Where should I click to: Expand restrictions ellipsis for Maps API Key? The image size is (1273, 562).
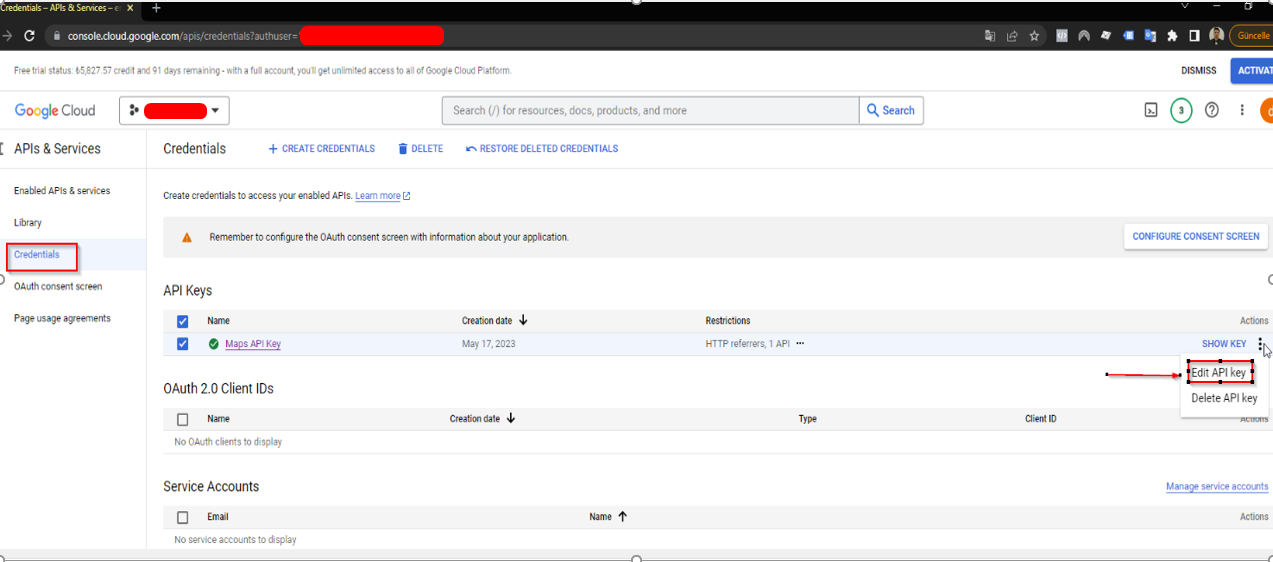click(800, 344)
